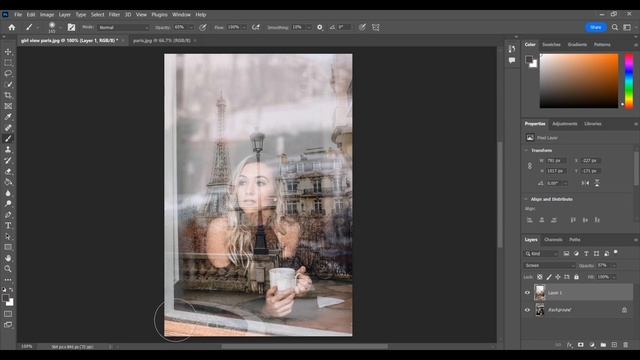This screenshot has width=640, height=360.
Task: Open the layer Fill dropdown
Action: 613,277
